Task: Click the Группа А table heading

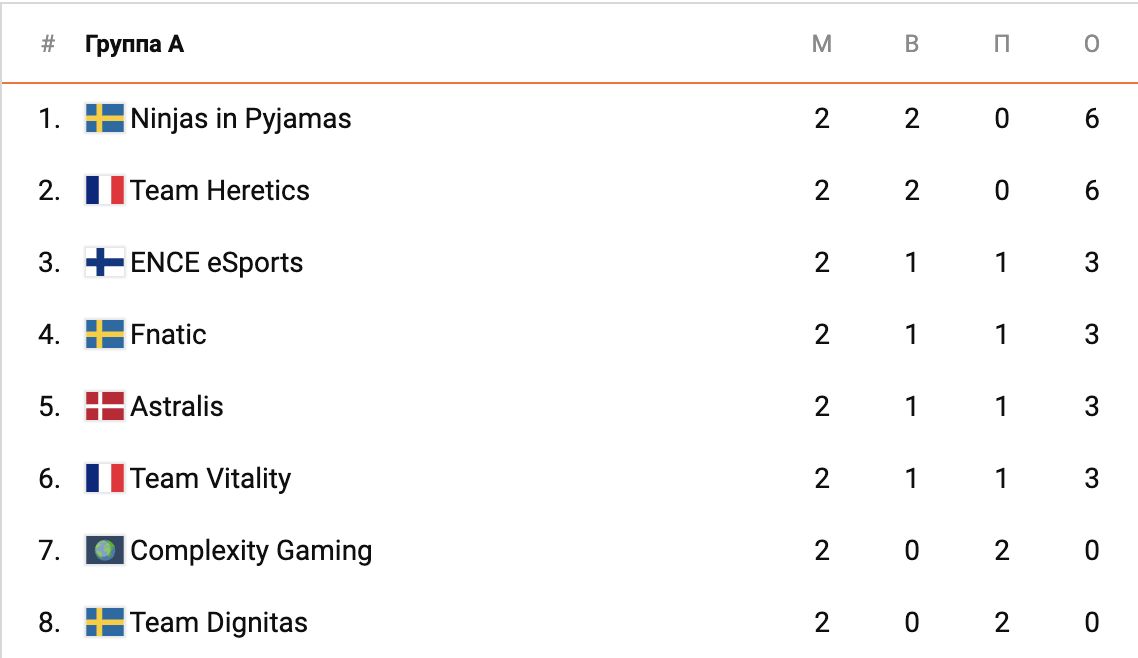Action: [x=134, y=45]
